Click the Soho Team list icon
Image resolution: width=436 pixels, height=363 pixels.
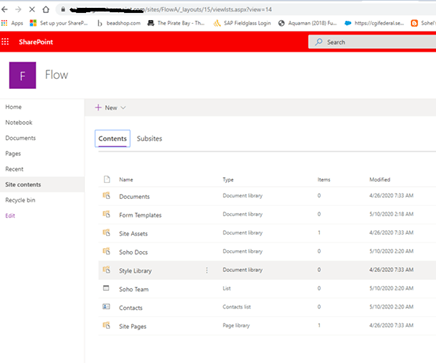[106, 288]
